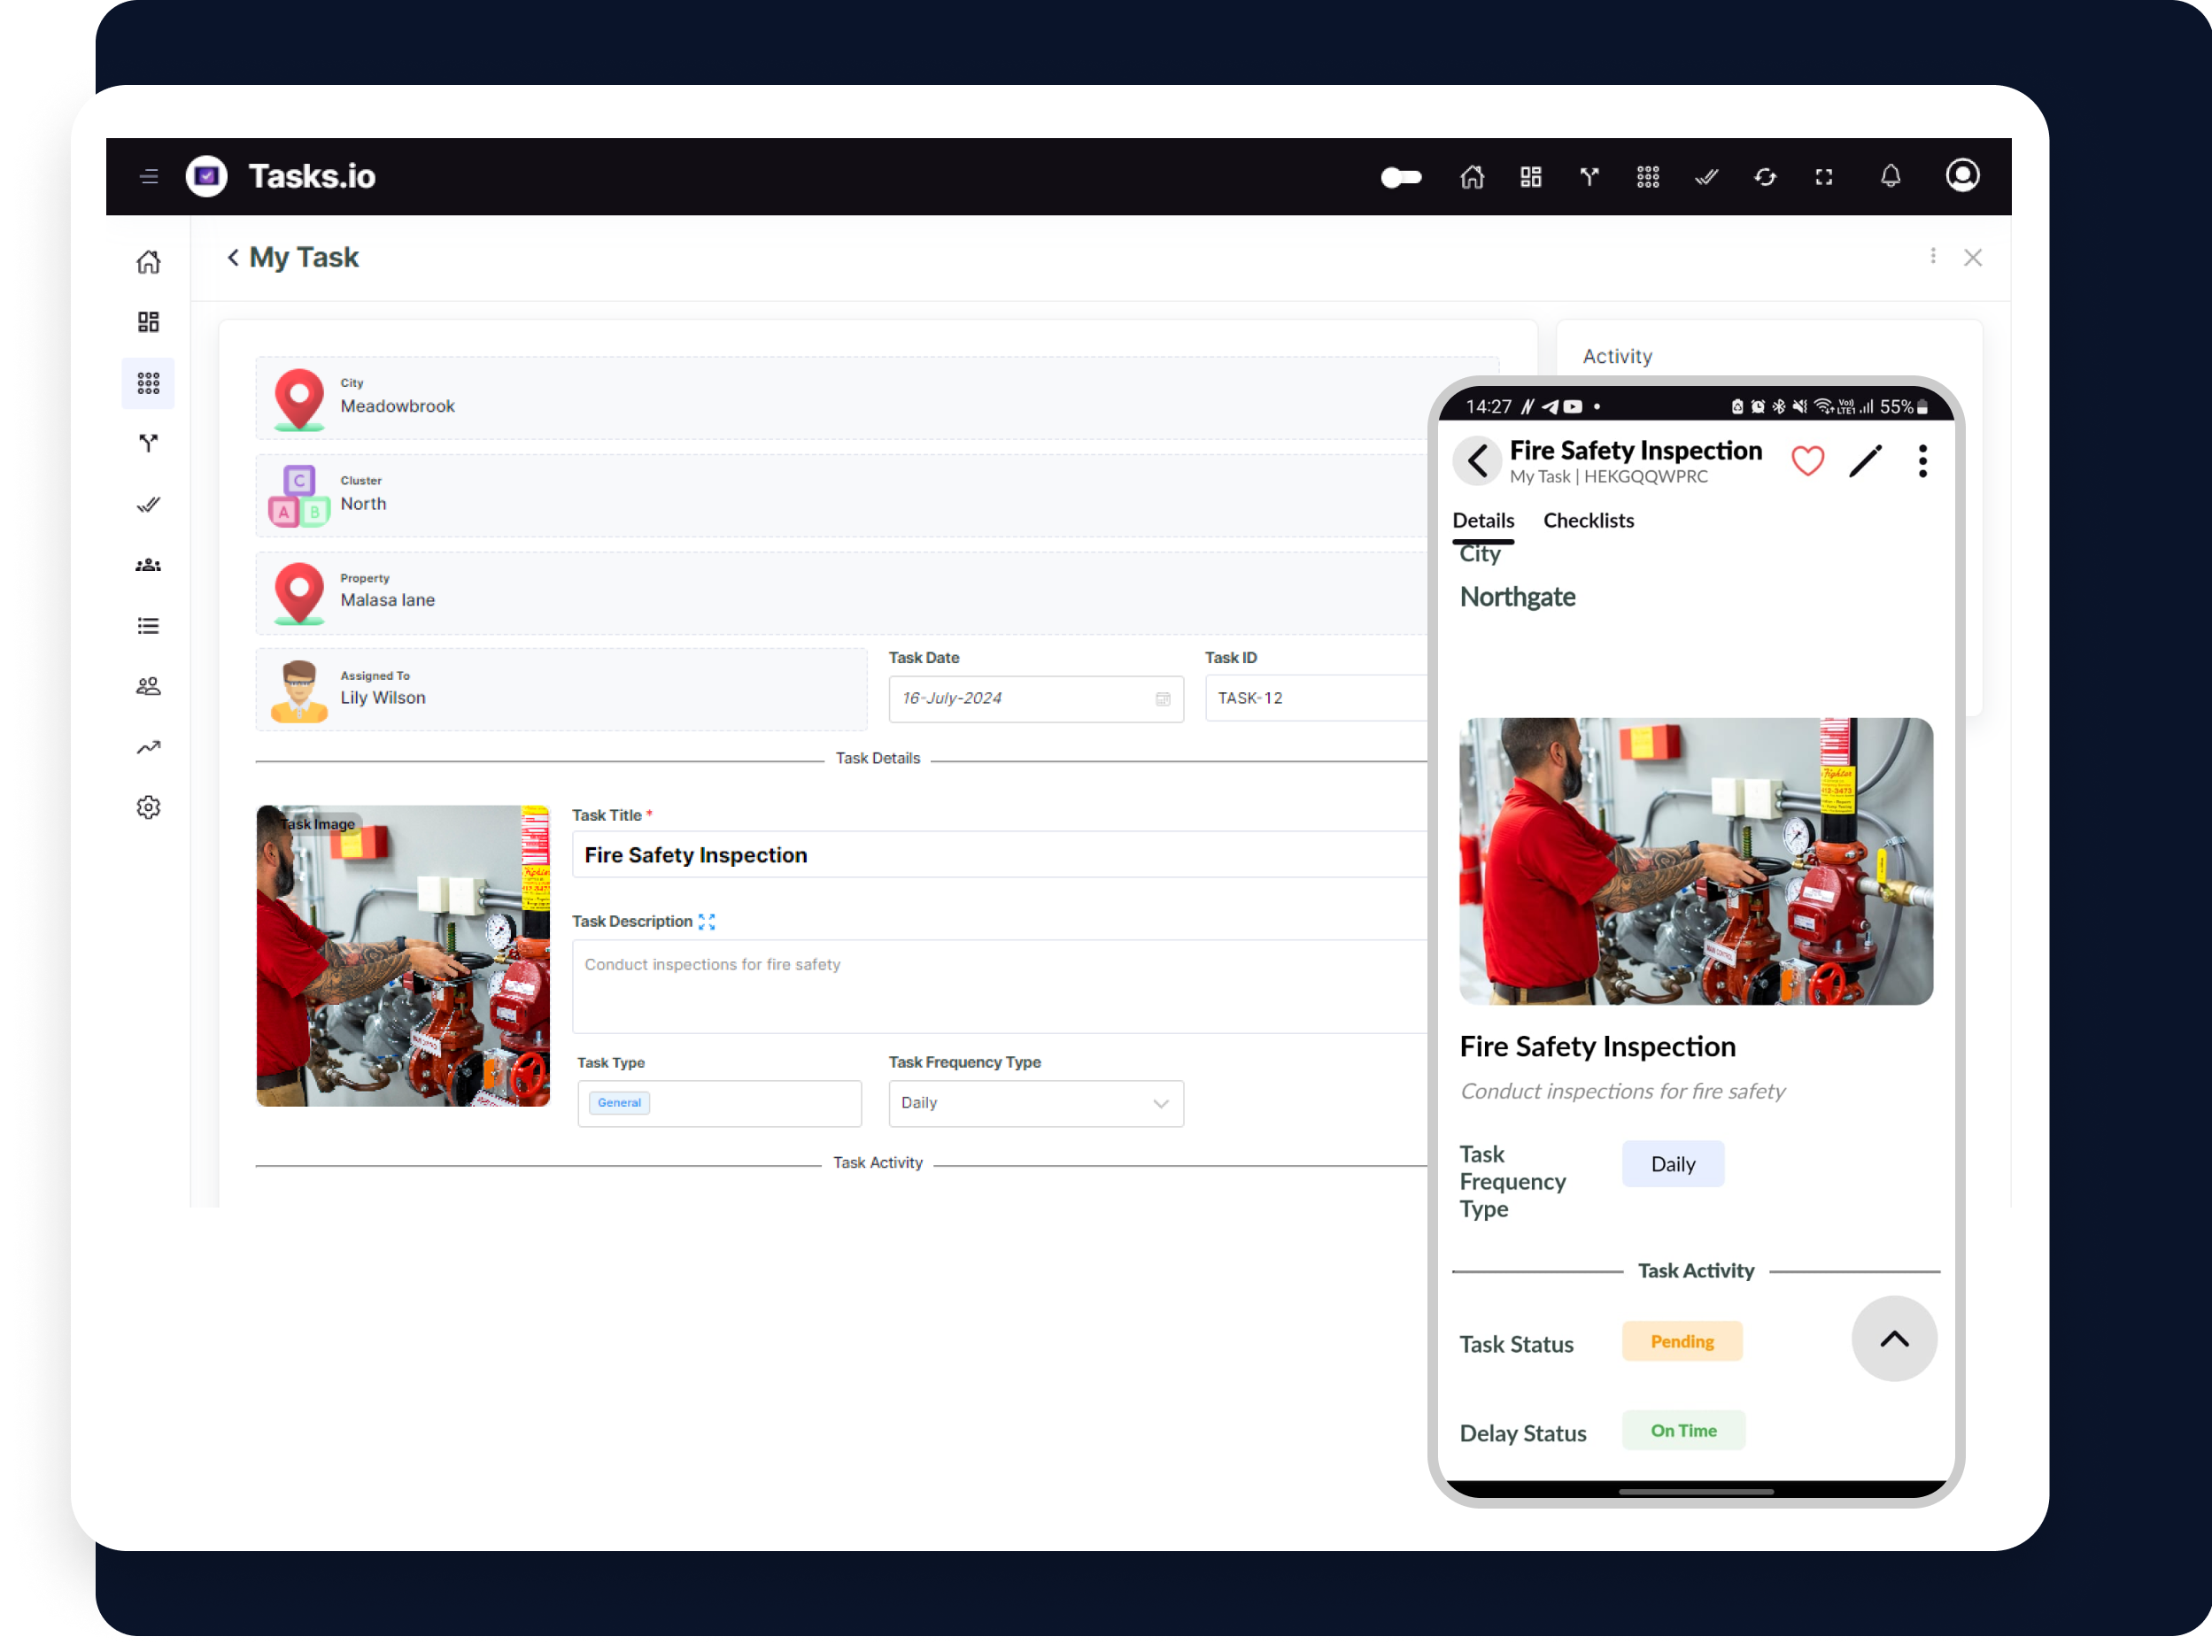The image size is (2212, 1652).
Task: Select the Details tab on phone
Action: [1483, 520]
